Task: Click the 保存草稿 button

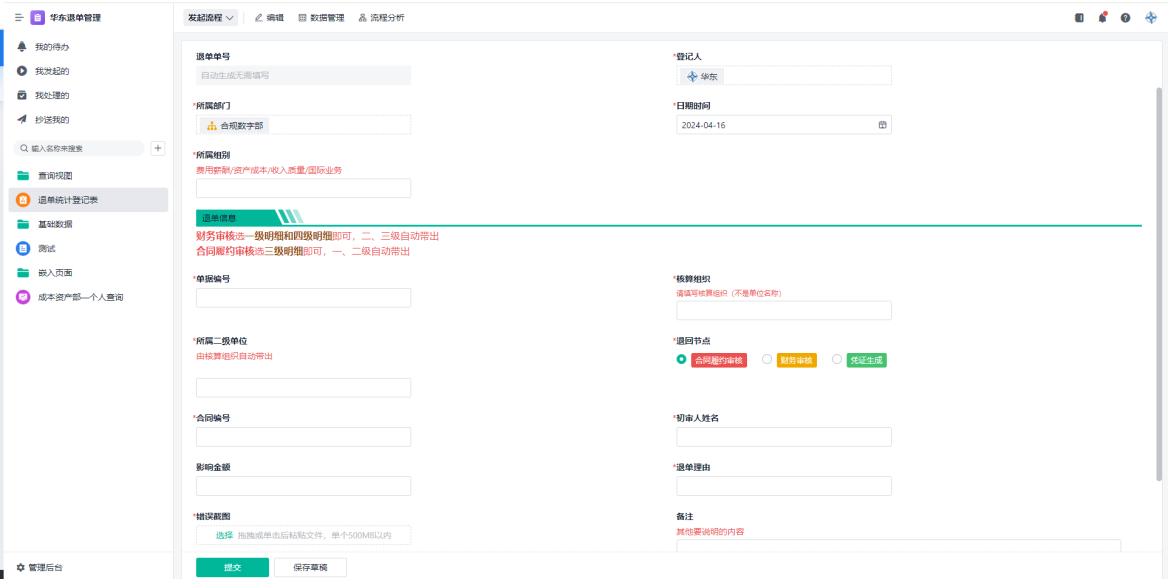Action: pyautogui.click(x=310, y=567)
